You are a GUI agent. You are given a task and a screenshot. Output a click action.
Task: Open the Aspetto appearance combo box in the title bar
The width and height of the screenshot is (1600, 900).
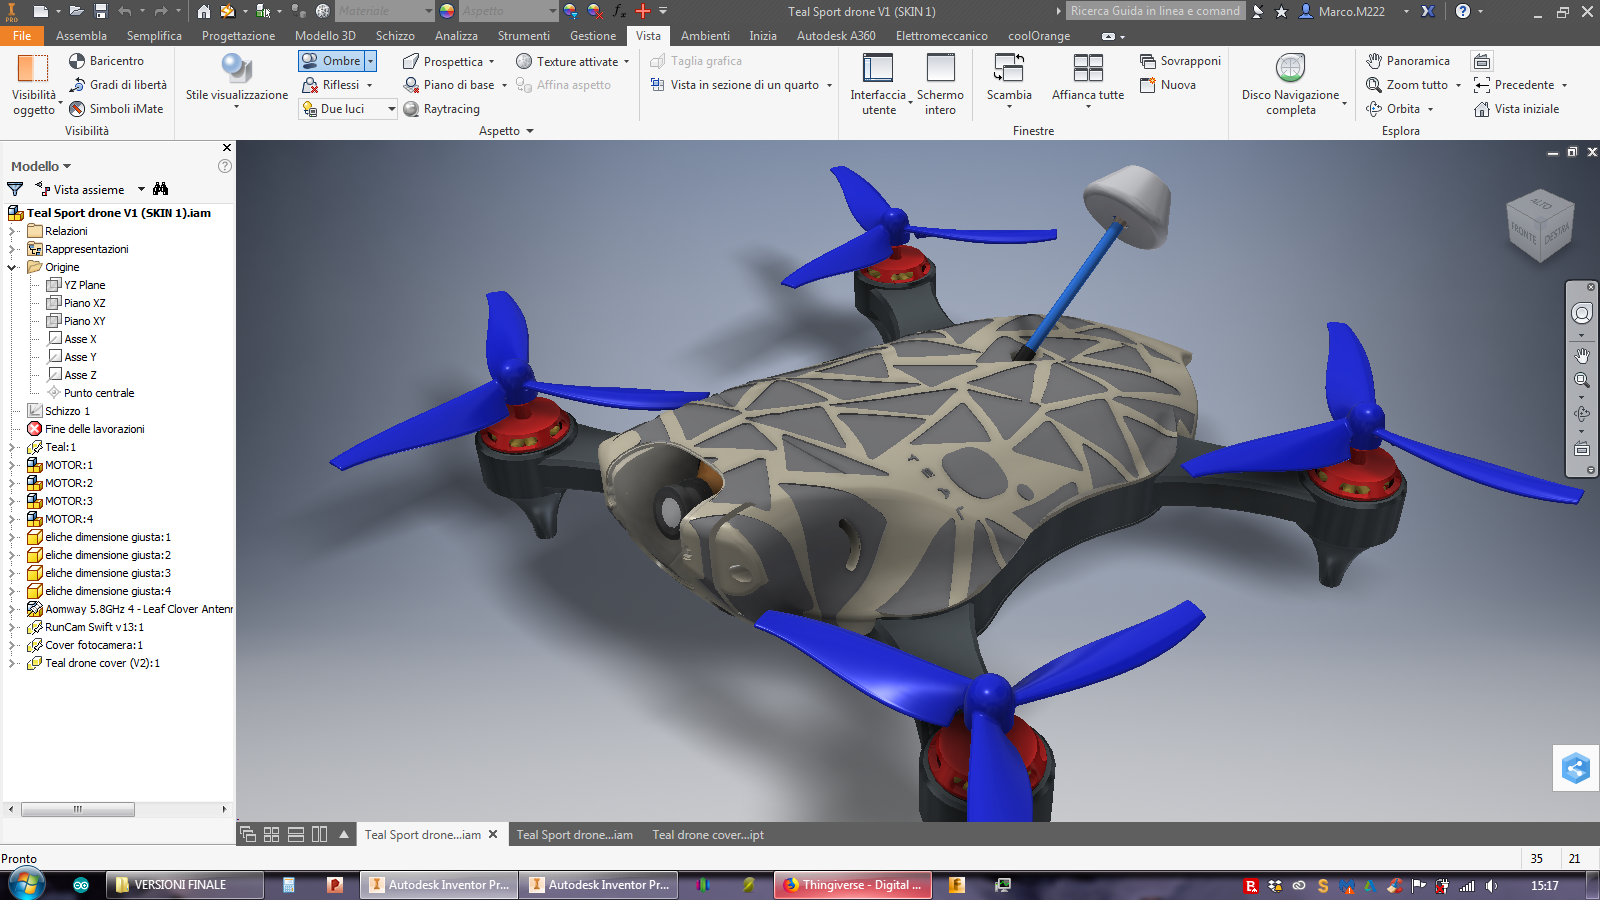(x=508, y=11)
